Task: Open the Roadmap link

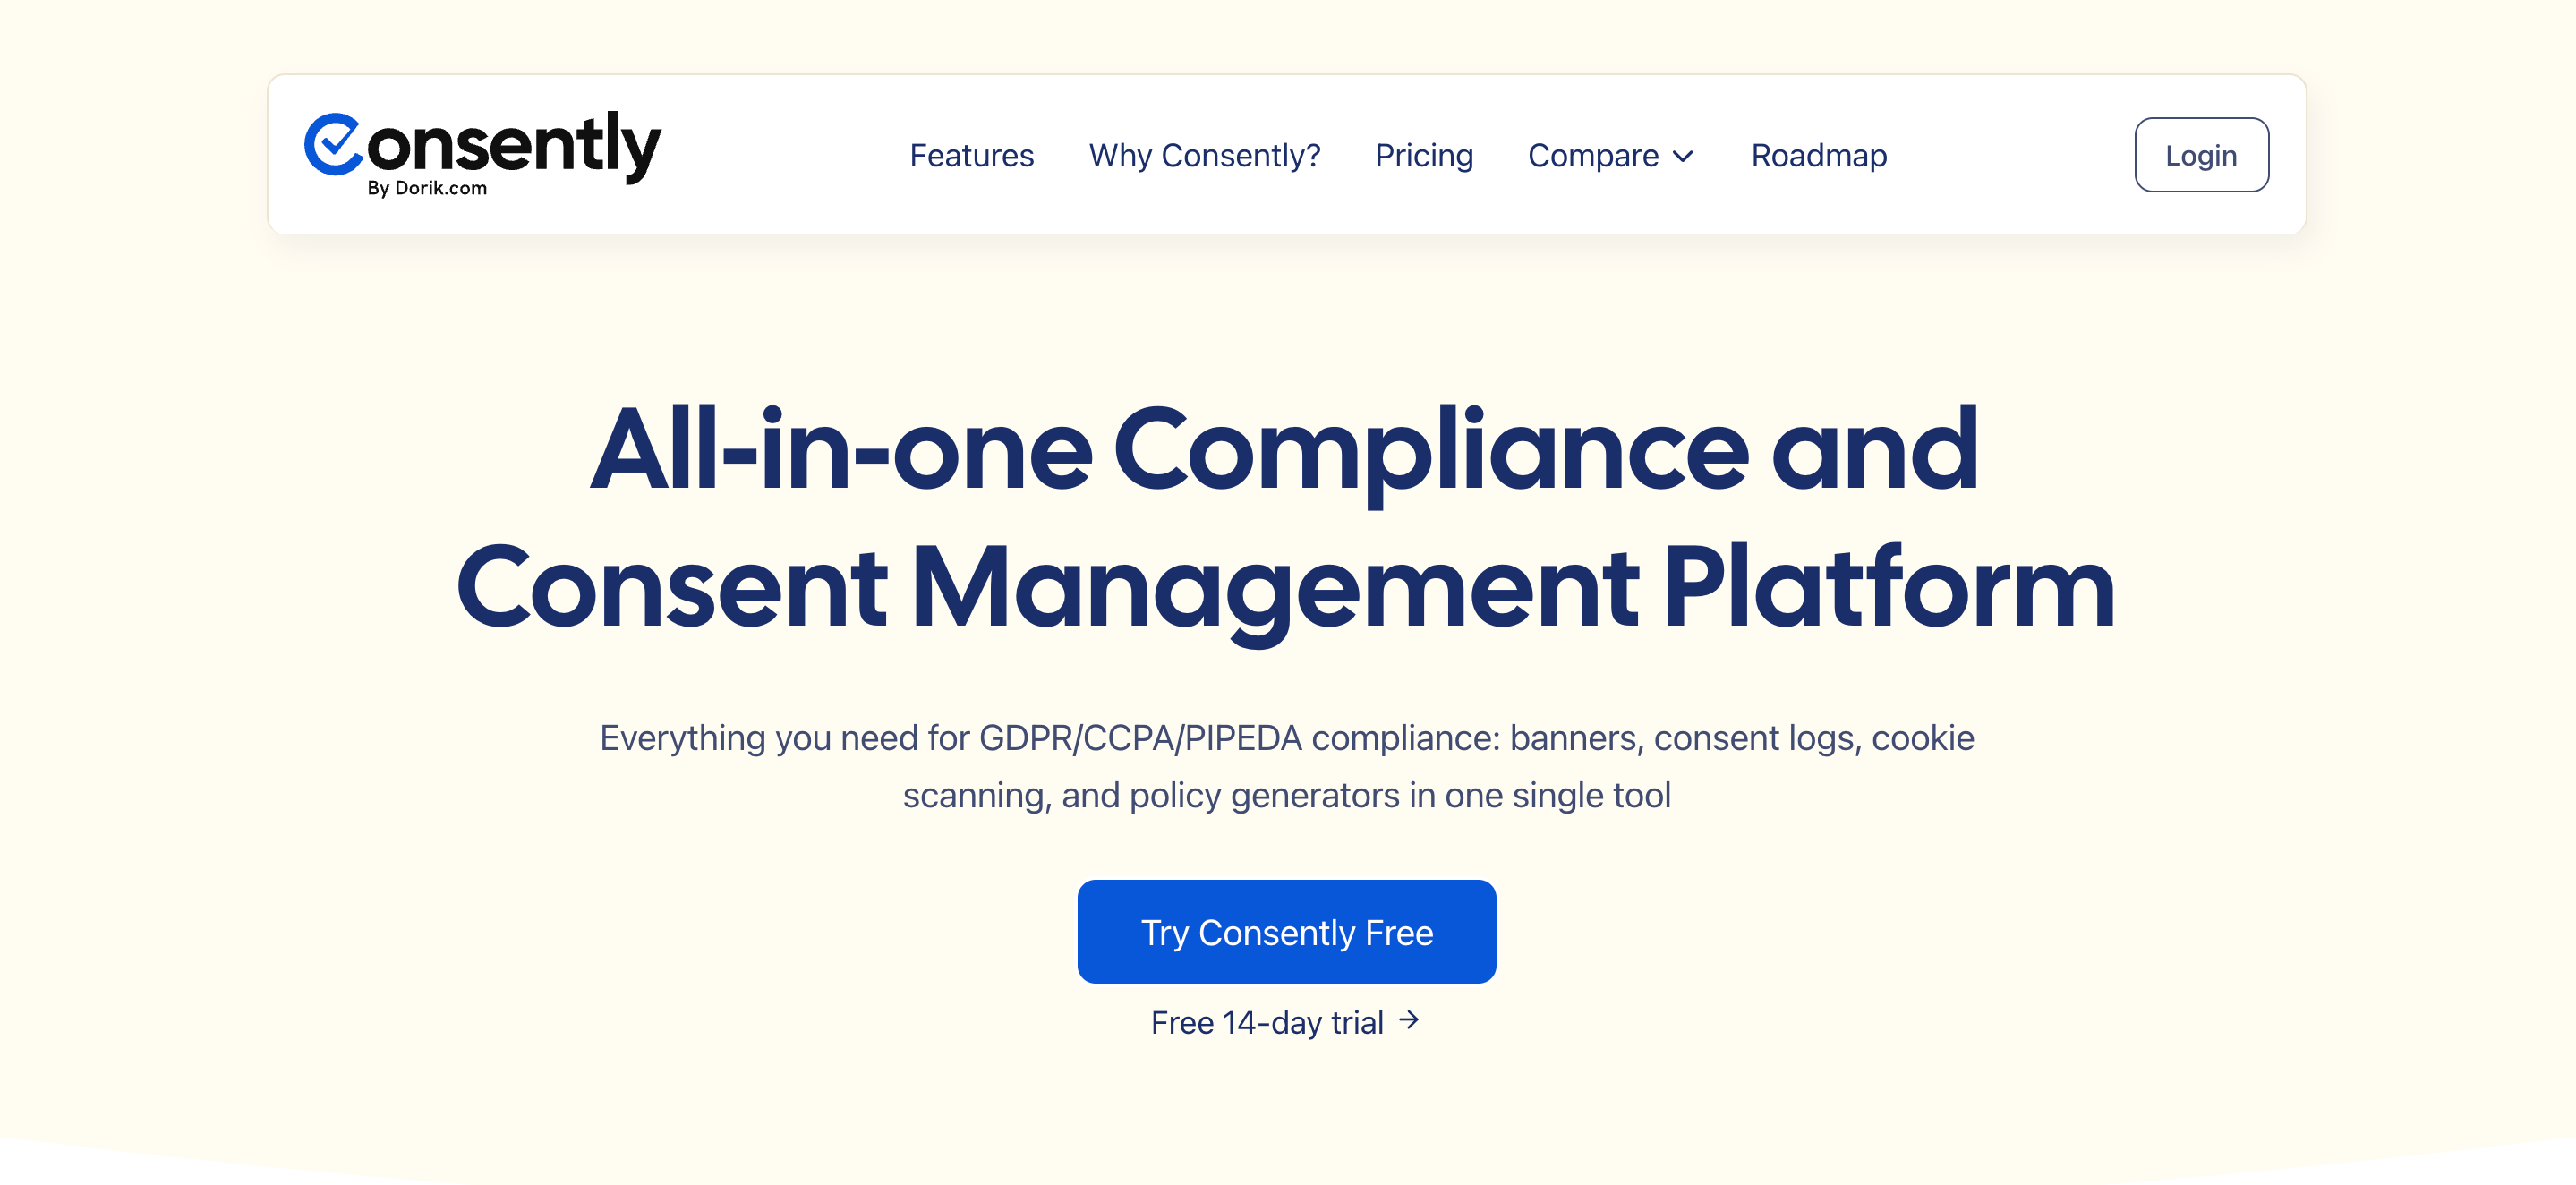Action: [x=1818, y=155]
